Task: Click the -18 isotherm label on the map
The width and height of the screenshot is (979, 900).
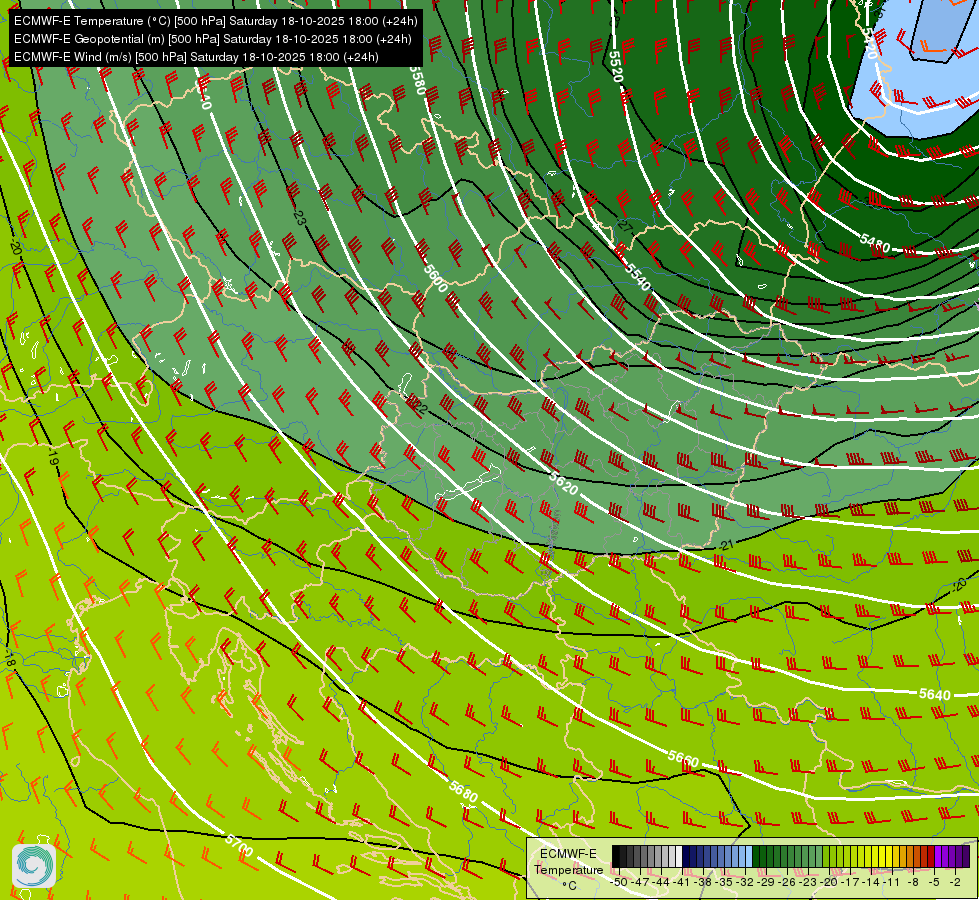Action: [10, 658]
